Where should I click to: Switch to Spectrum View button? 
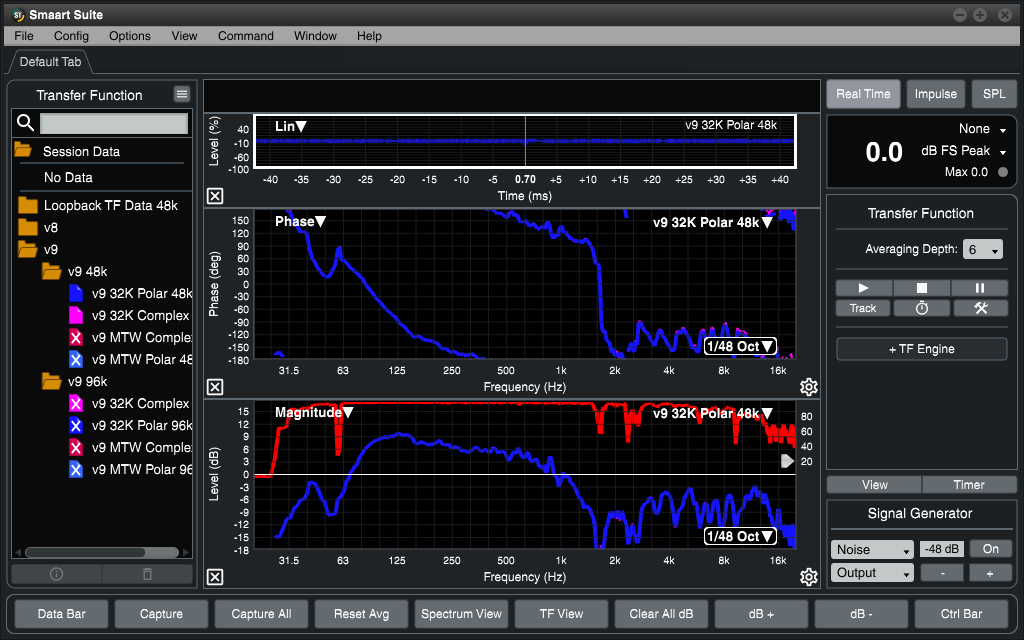(461, 614)
